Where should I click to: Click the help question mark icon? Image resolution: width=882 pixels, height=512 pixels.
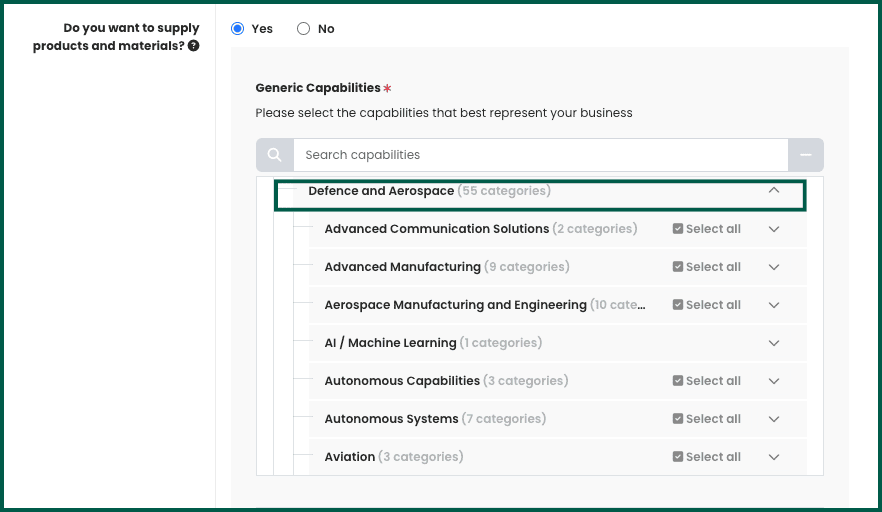193,46
